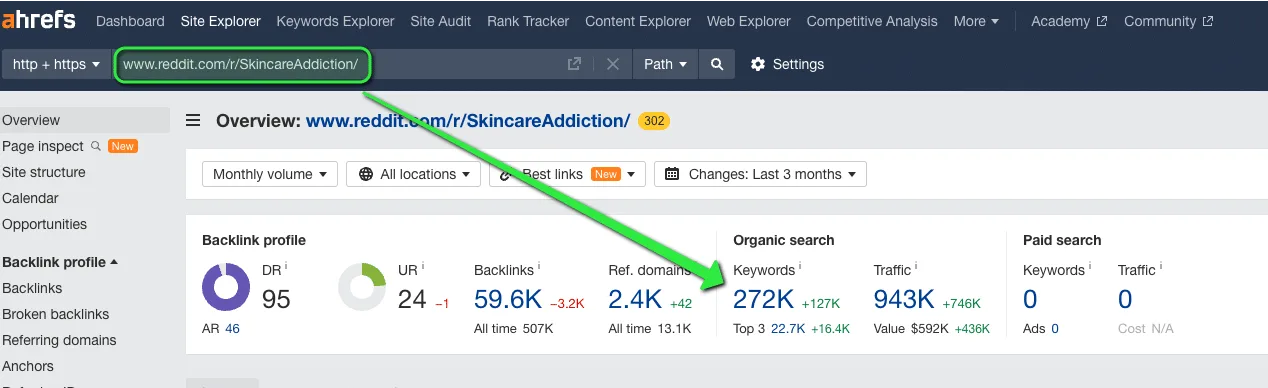Expand the Monthly volume dropdown
Viewport: 1268px width, 388px height.
(x=270, y=174)
